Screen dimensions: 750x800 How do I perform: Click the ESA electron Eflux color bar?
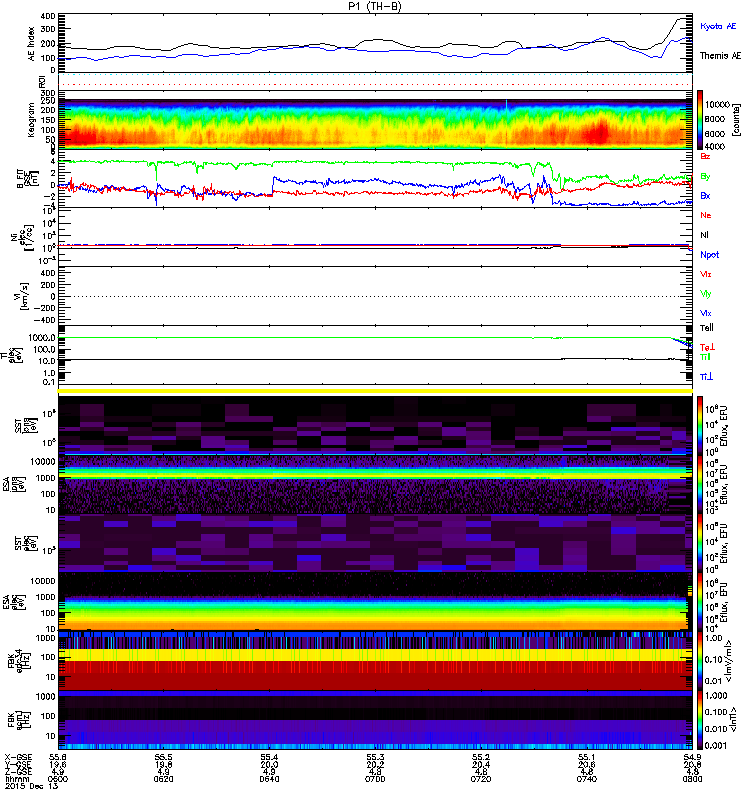pos(700,602)
